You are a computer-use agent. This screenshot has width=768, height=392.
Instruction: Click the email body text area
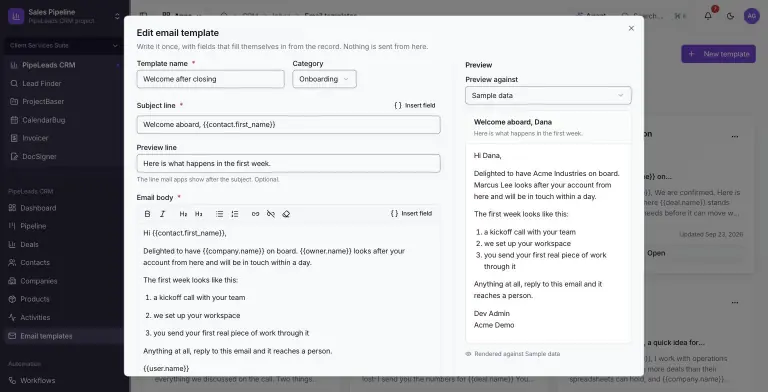point(288,299)
